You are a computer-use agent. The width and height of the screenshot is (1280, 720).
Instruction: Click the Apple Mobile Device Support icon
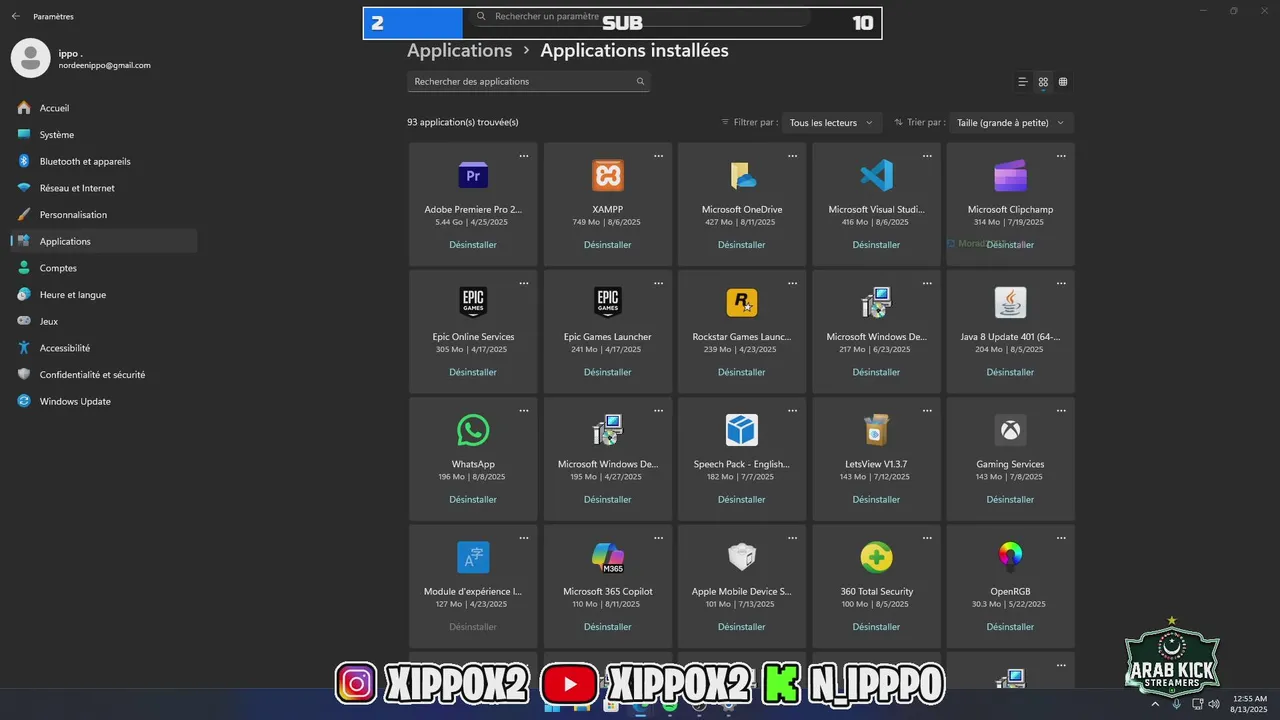[742, 557]
